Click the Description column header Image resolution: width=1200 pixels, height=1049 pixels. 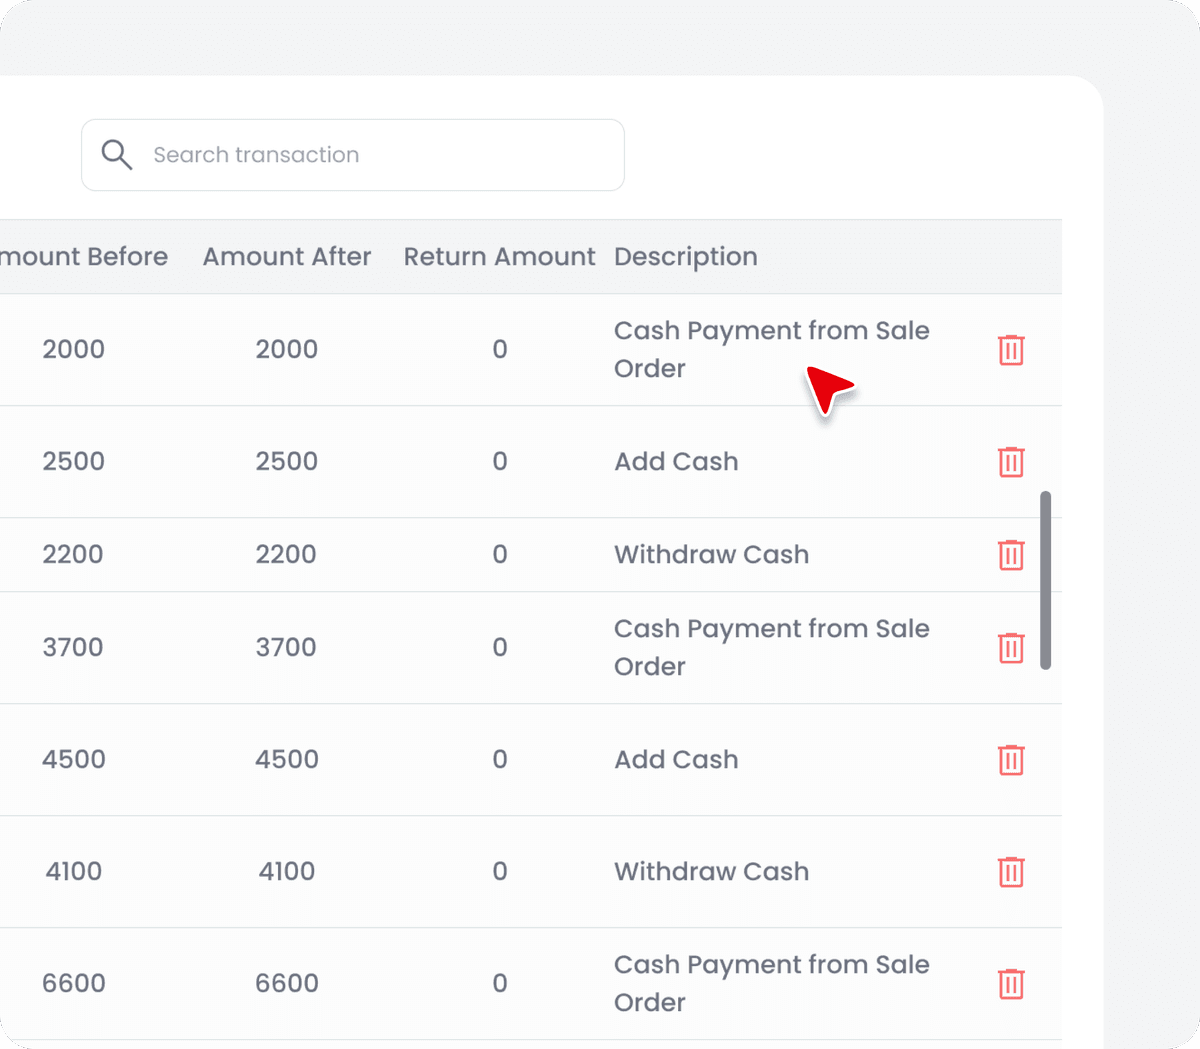click(x=685, y=256)
